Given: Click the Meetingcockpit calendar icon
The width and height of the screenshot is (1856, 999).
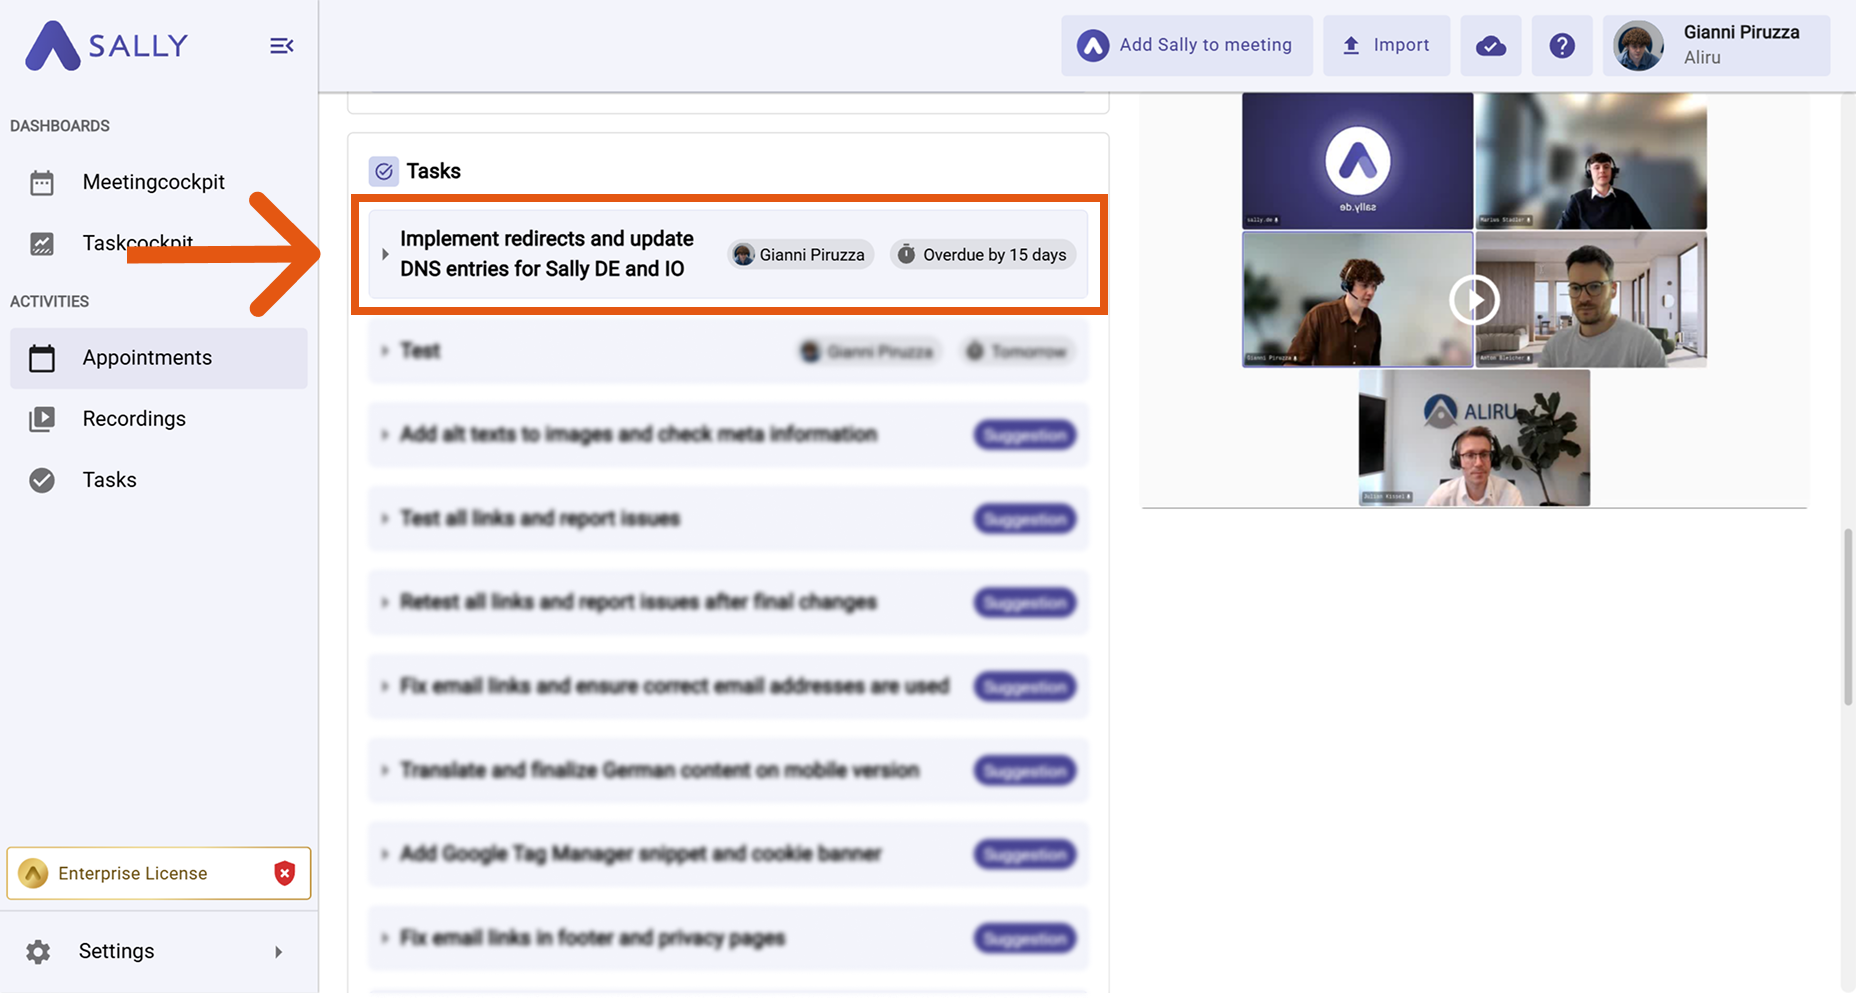Looking at the screenshot, I should click(x=42, y=183).
